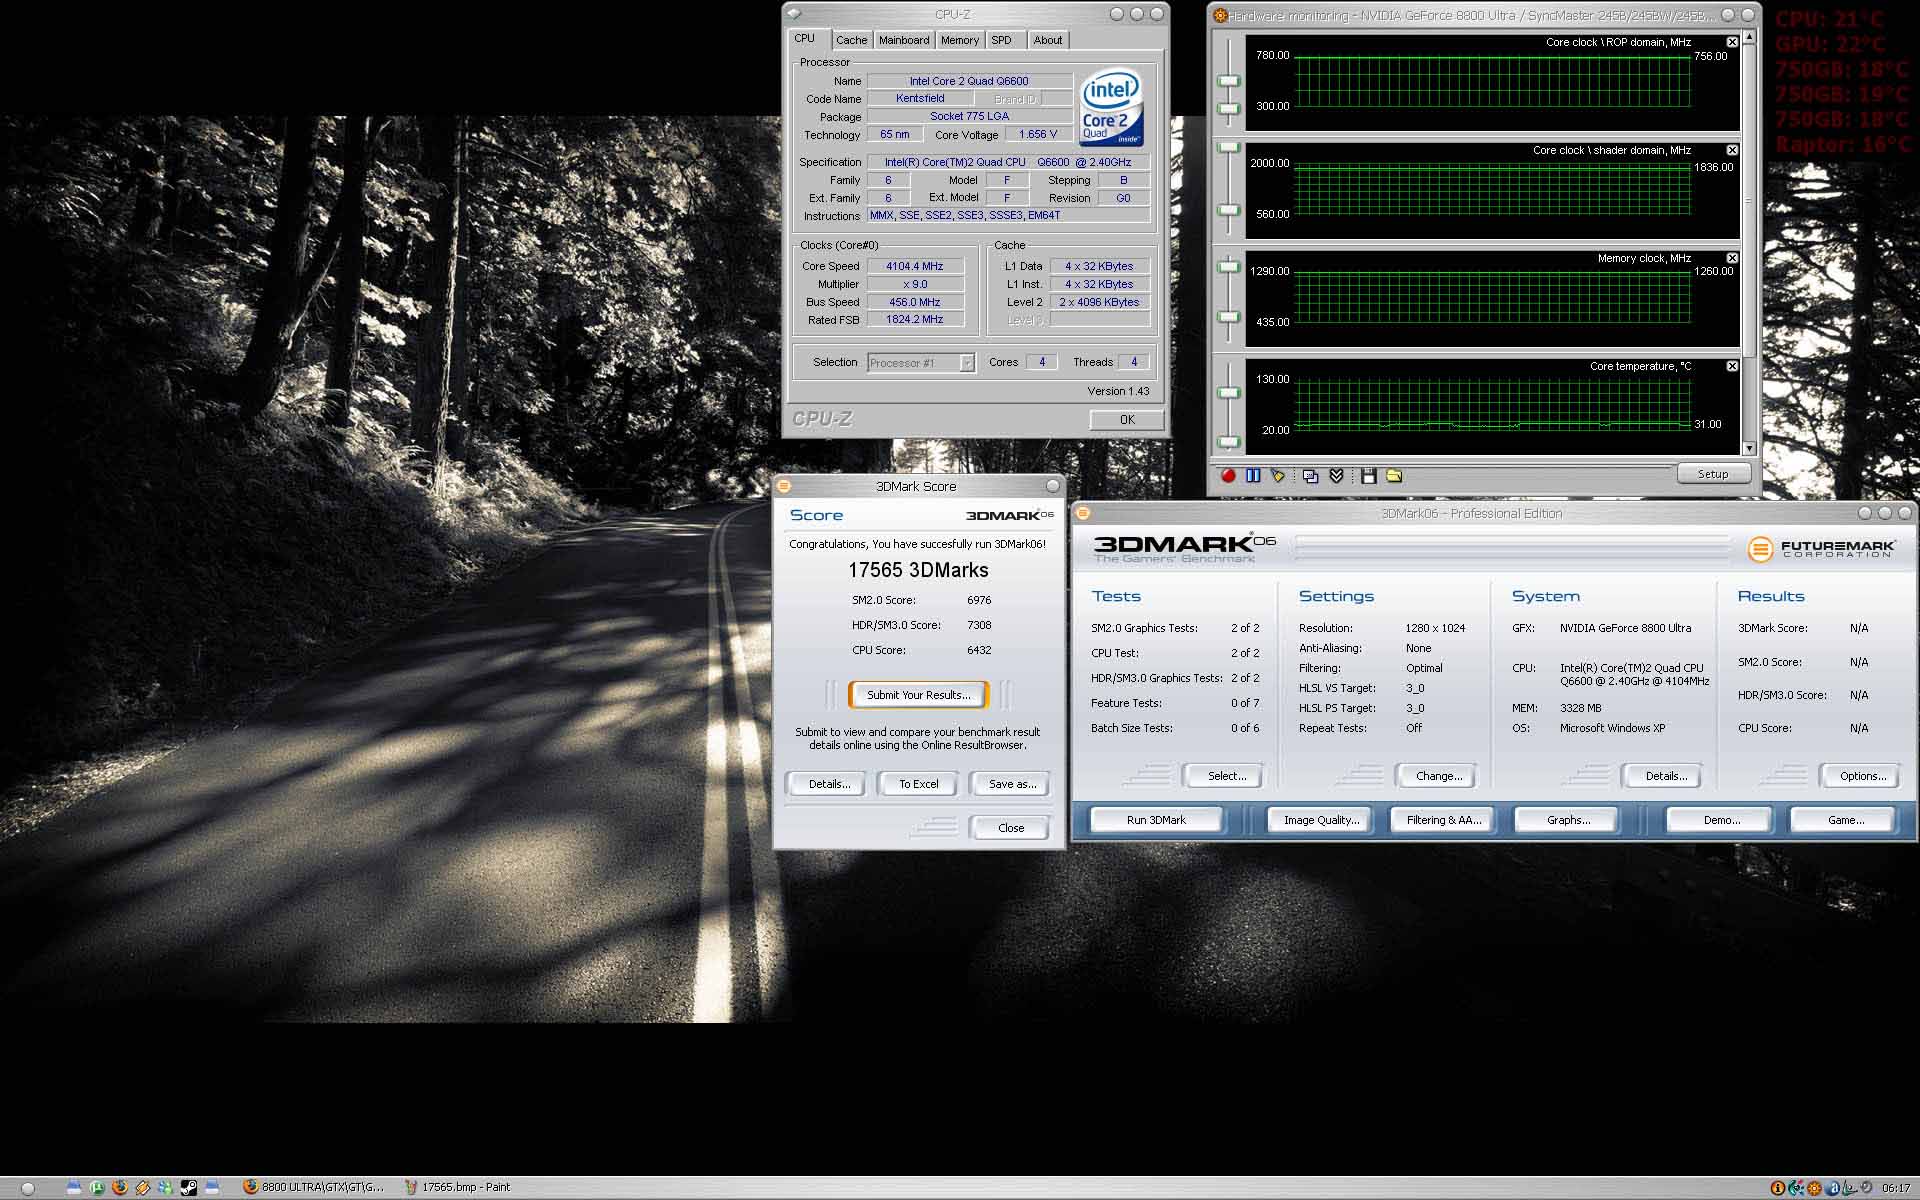Click the taskbar start orb
The width and height of the screenshot is (1920, 1200).
tap(27, 1189)
